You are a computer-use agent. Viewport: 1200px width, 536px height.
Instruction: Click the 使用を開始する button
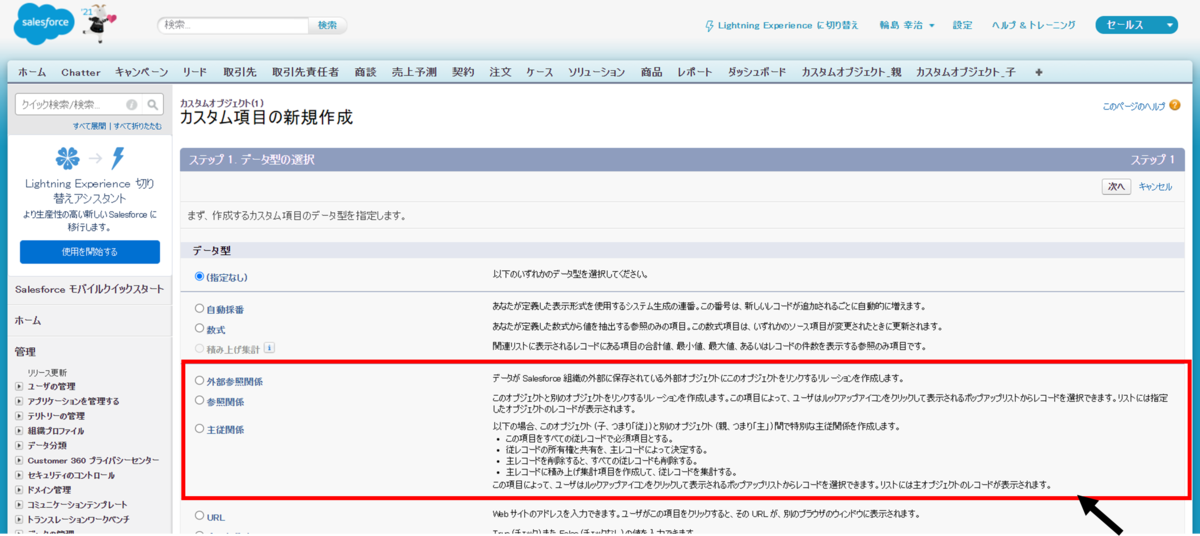89,251
